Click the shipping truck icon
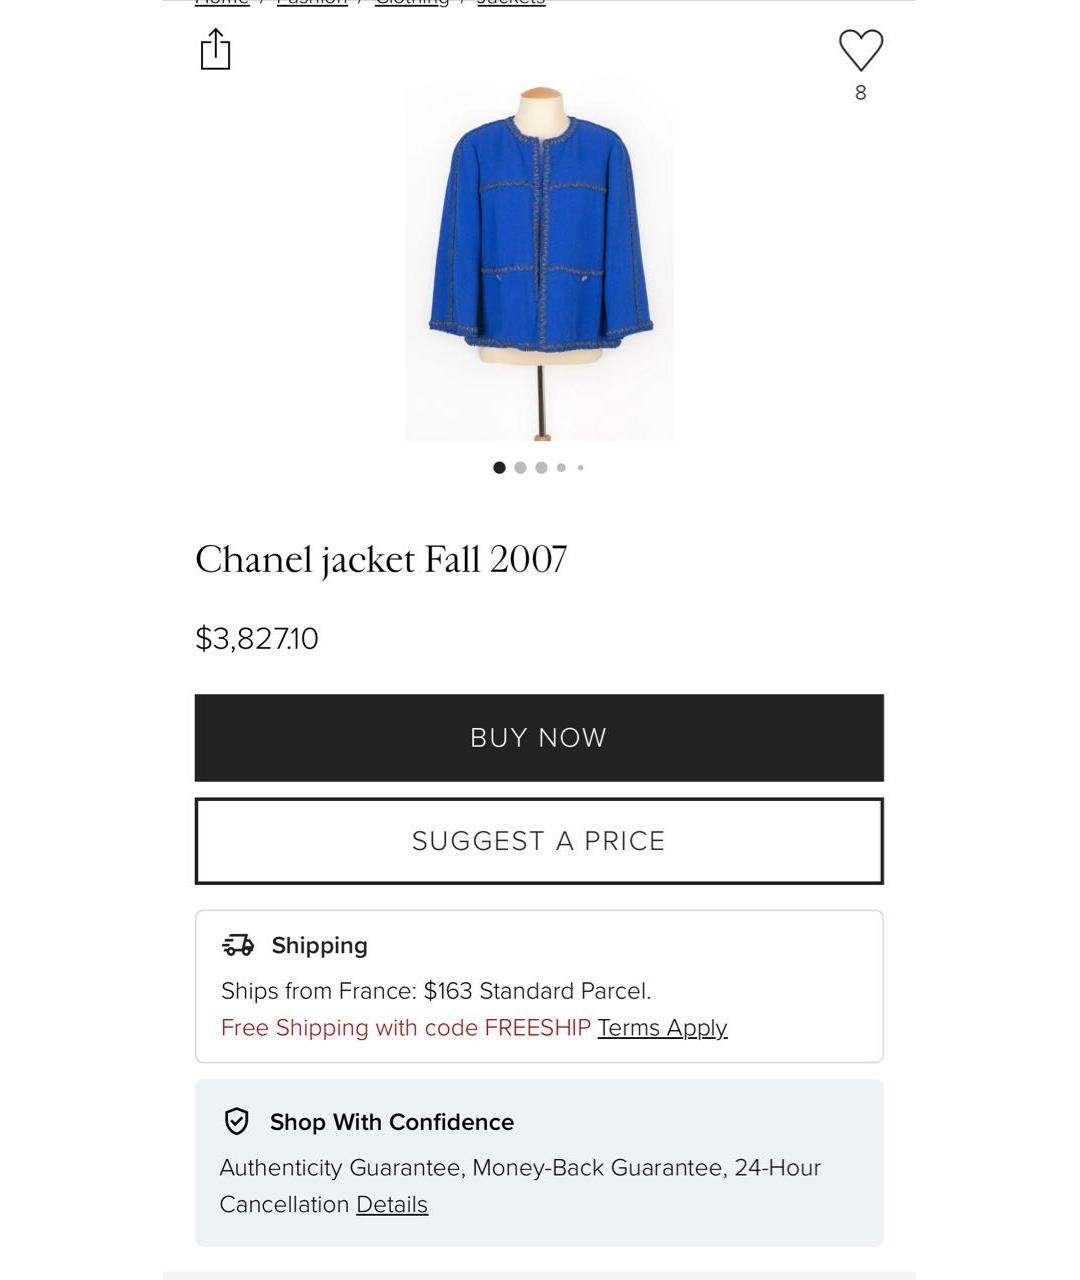 (x=238, y=945)
